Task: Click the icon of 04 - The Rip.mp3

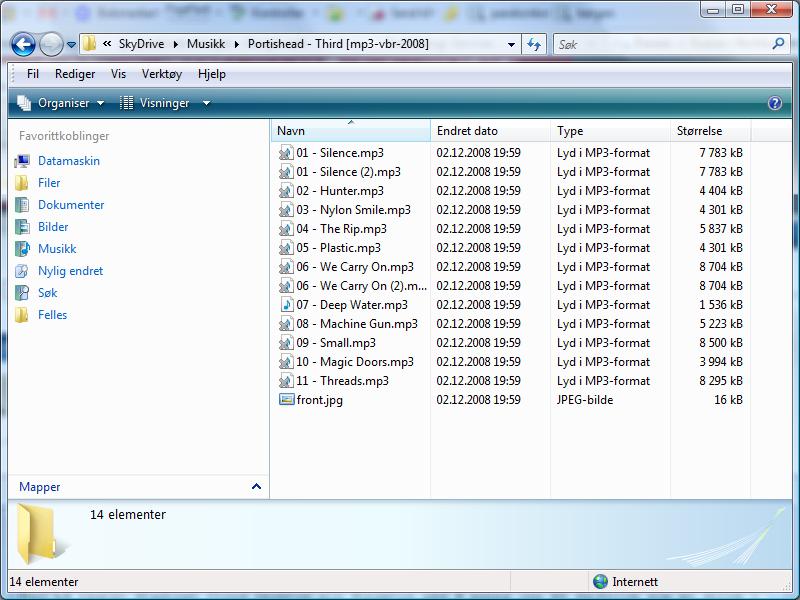Action: (286, 229)
